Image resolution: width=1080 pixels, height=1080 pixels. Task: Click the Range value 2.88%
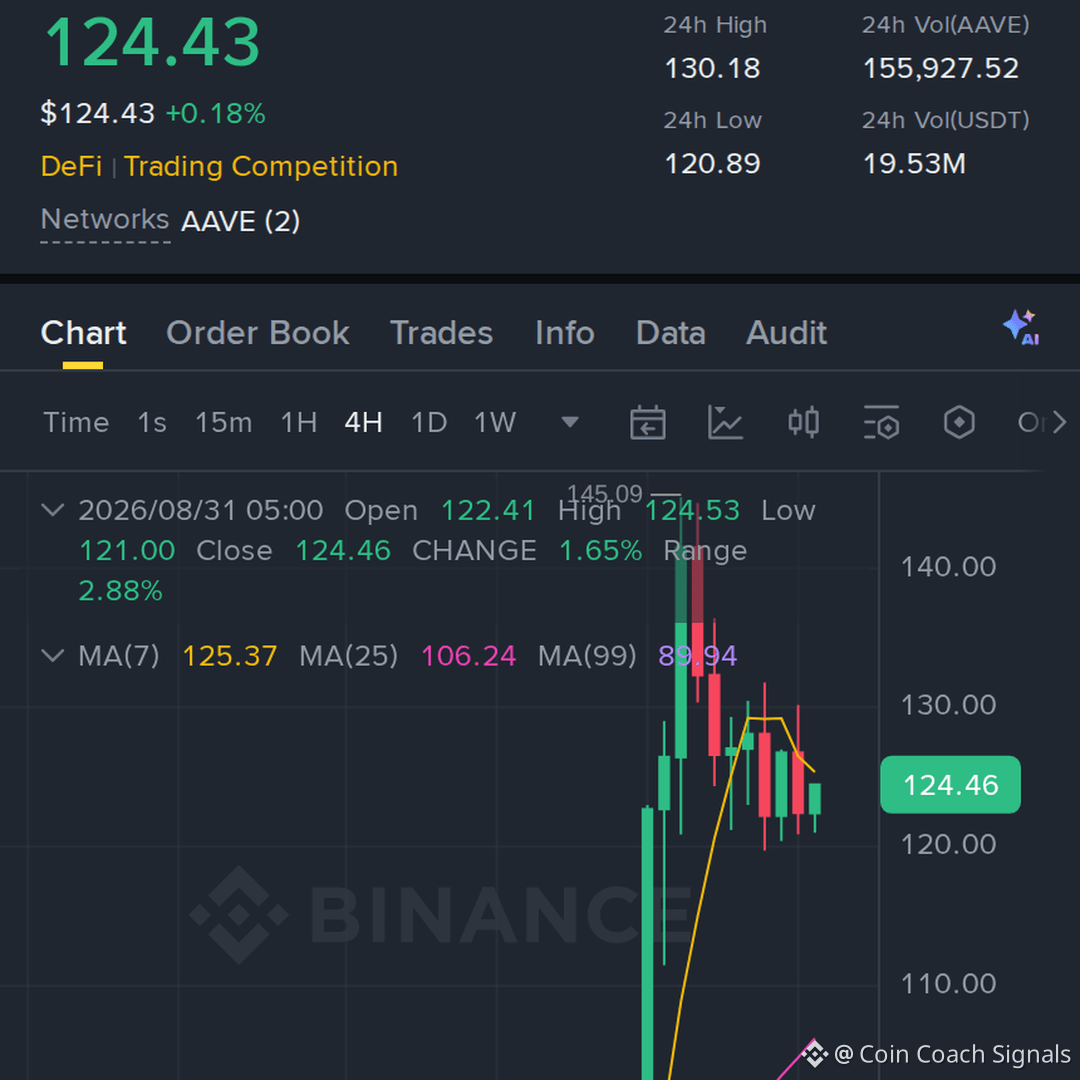(x=121, y=590)
